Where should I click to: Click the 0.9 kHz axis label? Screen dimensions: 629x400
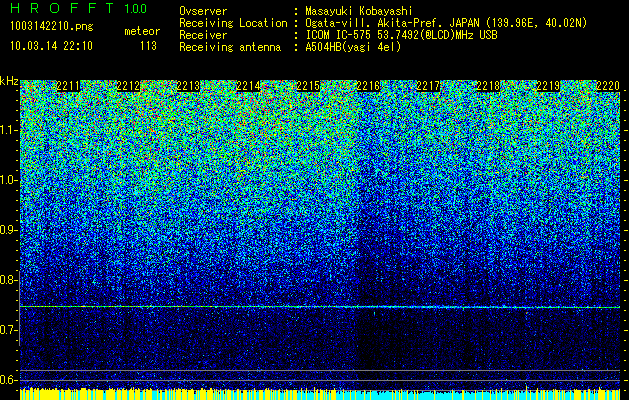point(9,230)
